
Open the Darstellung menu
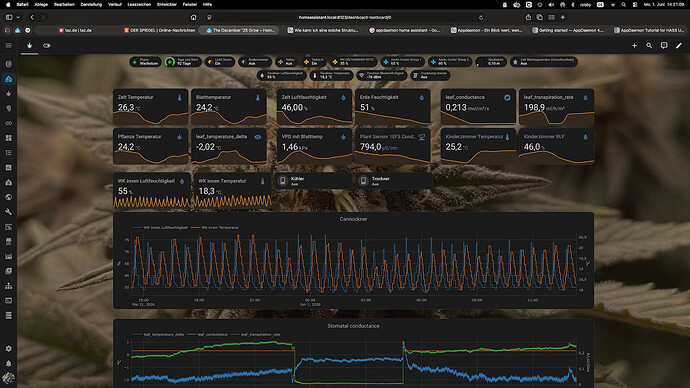[91, 4]
